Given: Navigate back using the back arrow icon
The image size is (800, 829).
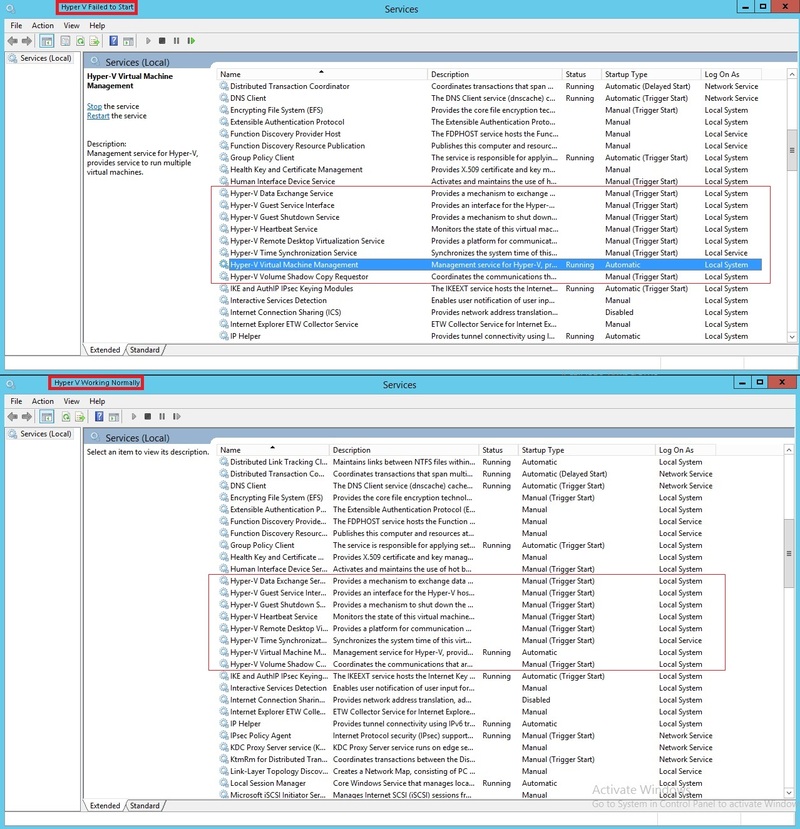Looking at the screenshot, I should [x=13, y=40].
